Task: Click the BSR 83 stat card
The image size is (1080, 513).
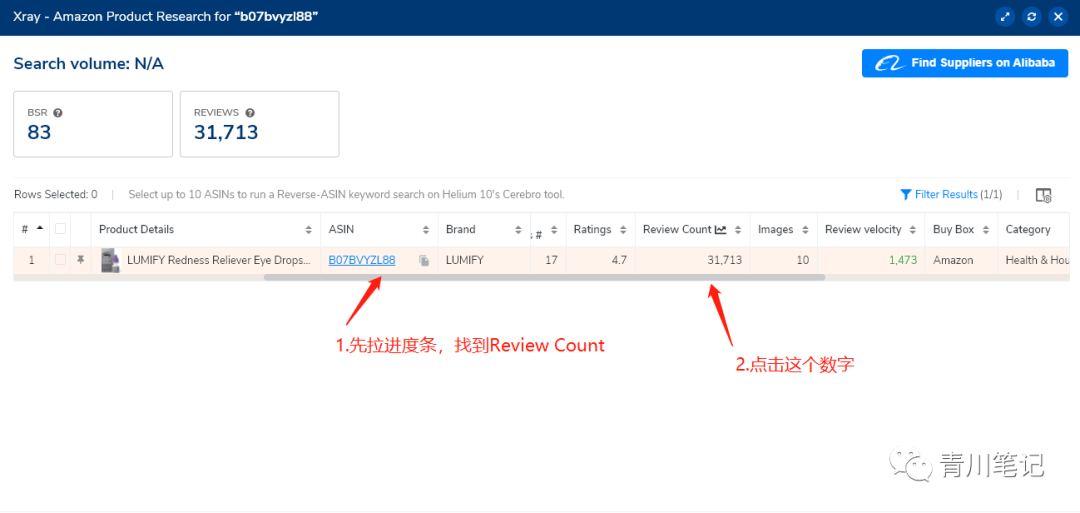Action: [93, 124]
